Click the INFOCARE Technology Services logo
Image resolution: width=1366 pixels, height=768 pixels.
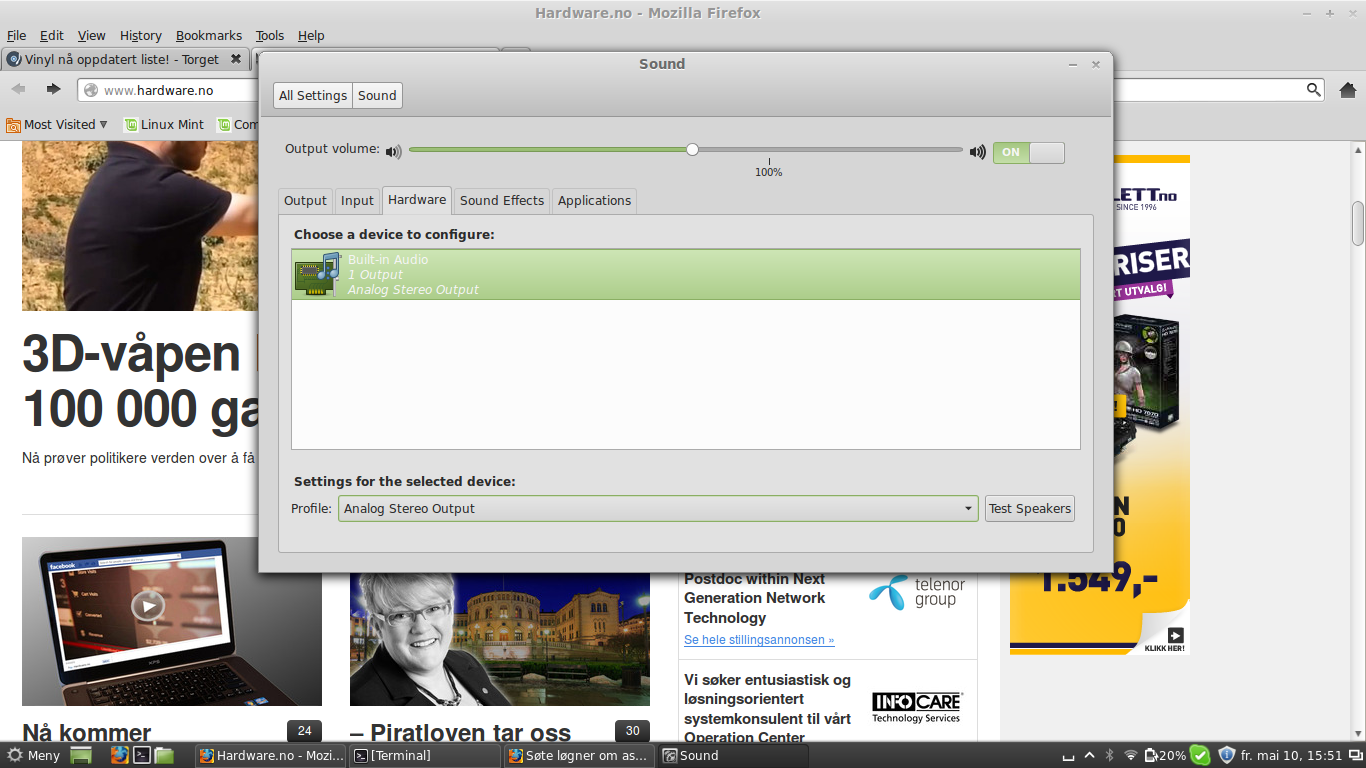tap(917, 708)
